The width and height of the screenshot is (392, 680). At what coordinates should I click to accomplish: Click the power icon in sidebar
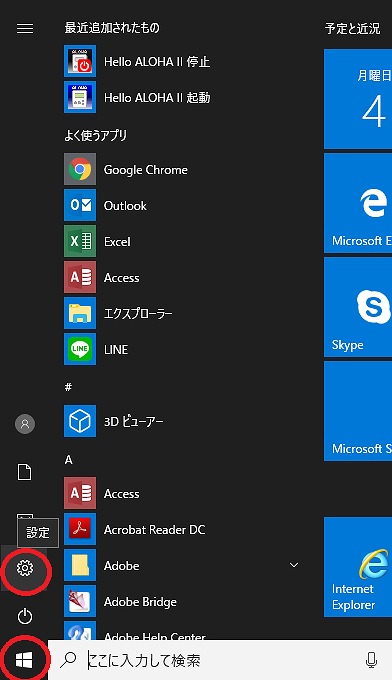tap(25, 616)
